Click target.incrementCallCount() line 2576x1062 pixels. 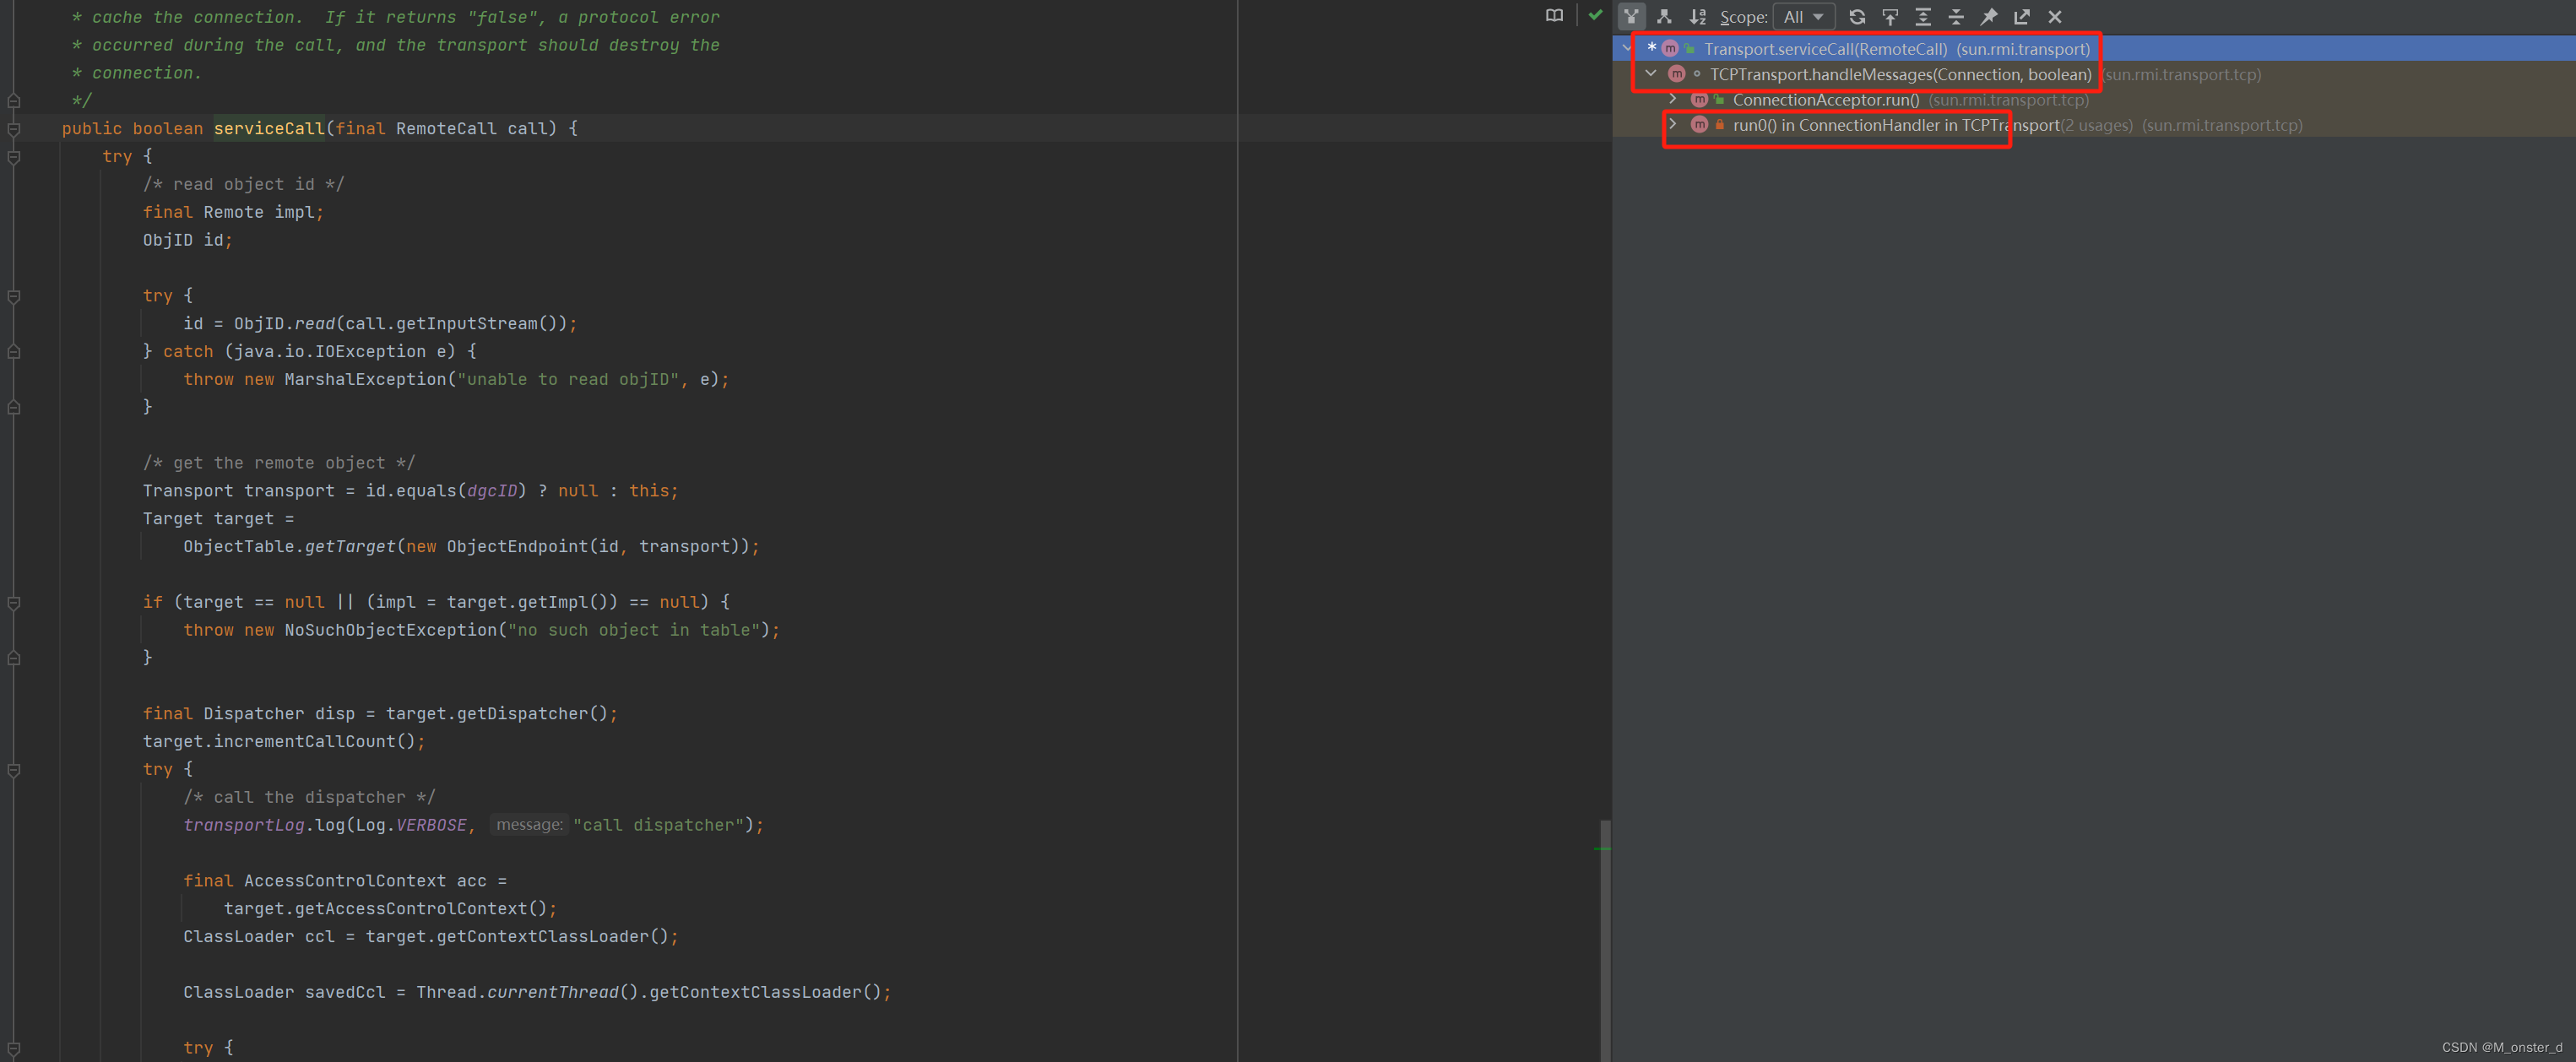[283, 741]
